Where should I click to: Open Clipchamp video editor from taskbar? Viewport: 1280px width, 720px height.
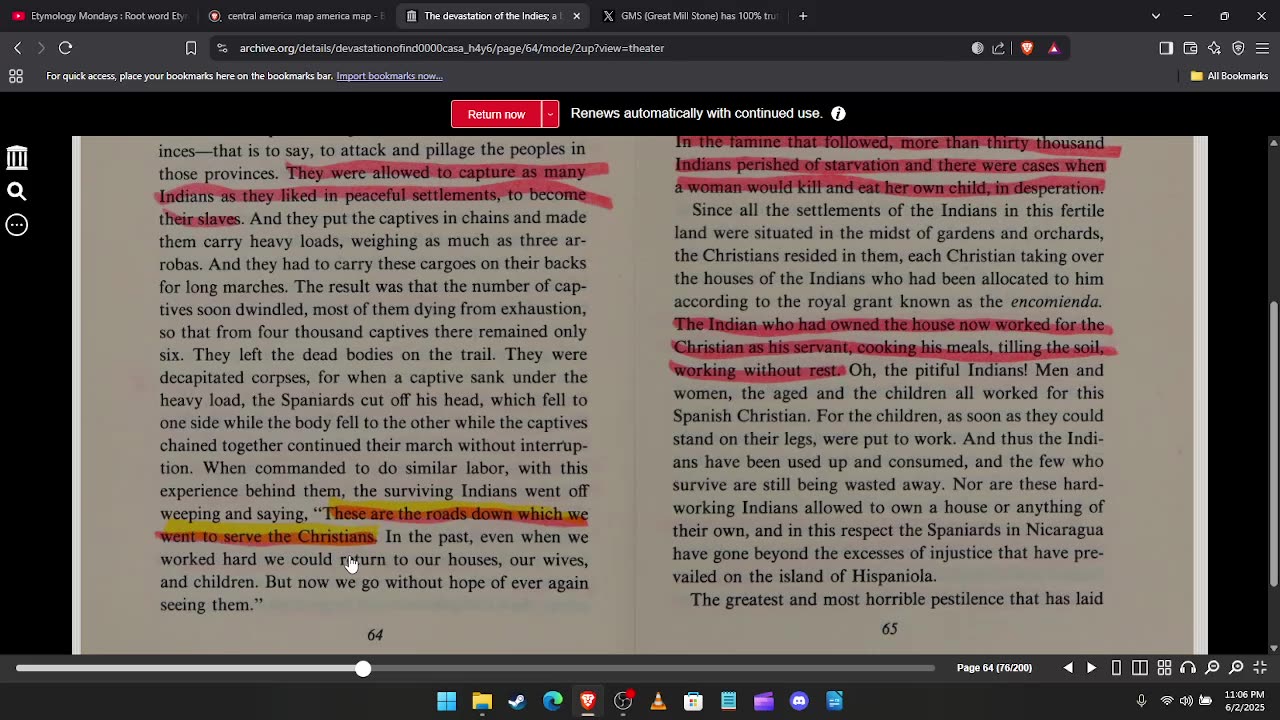[764, 701]
